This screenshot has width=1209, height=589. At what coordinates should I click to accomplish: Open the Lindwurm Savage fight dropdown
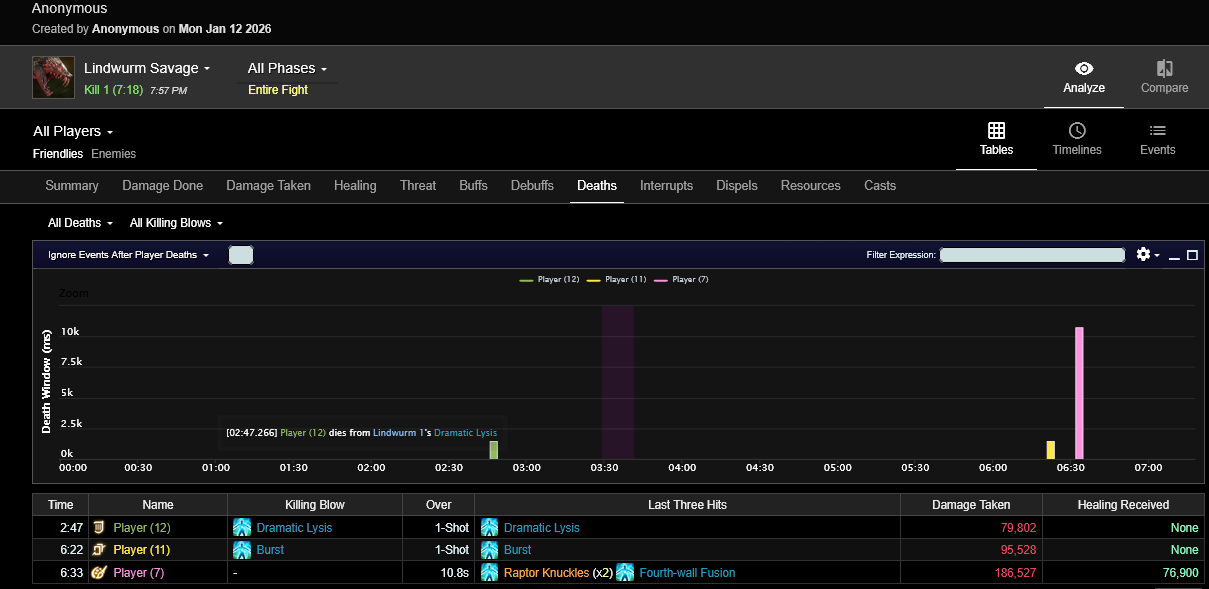[x=147, y=68]
